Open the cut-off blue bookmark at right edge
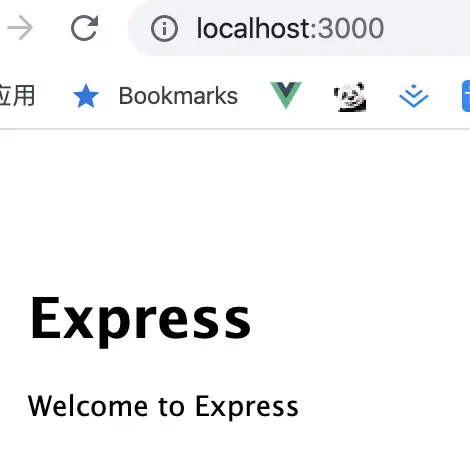This screenshot has height=454, width=470. [466, 96]
